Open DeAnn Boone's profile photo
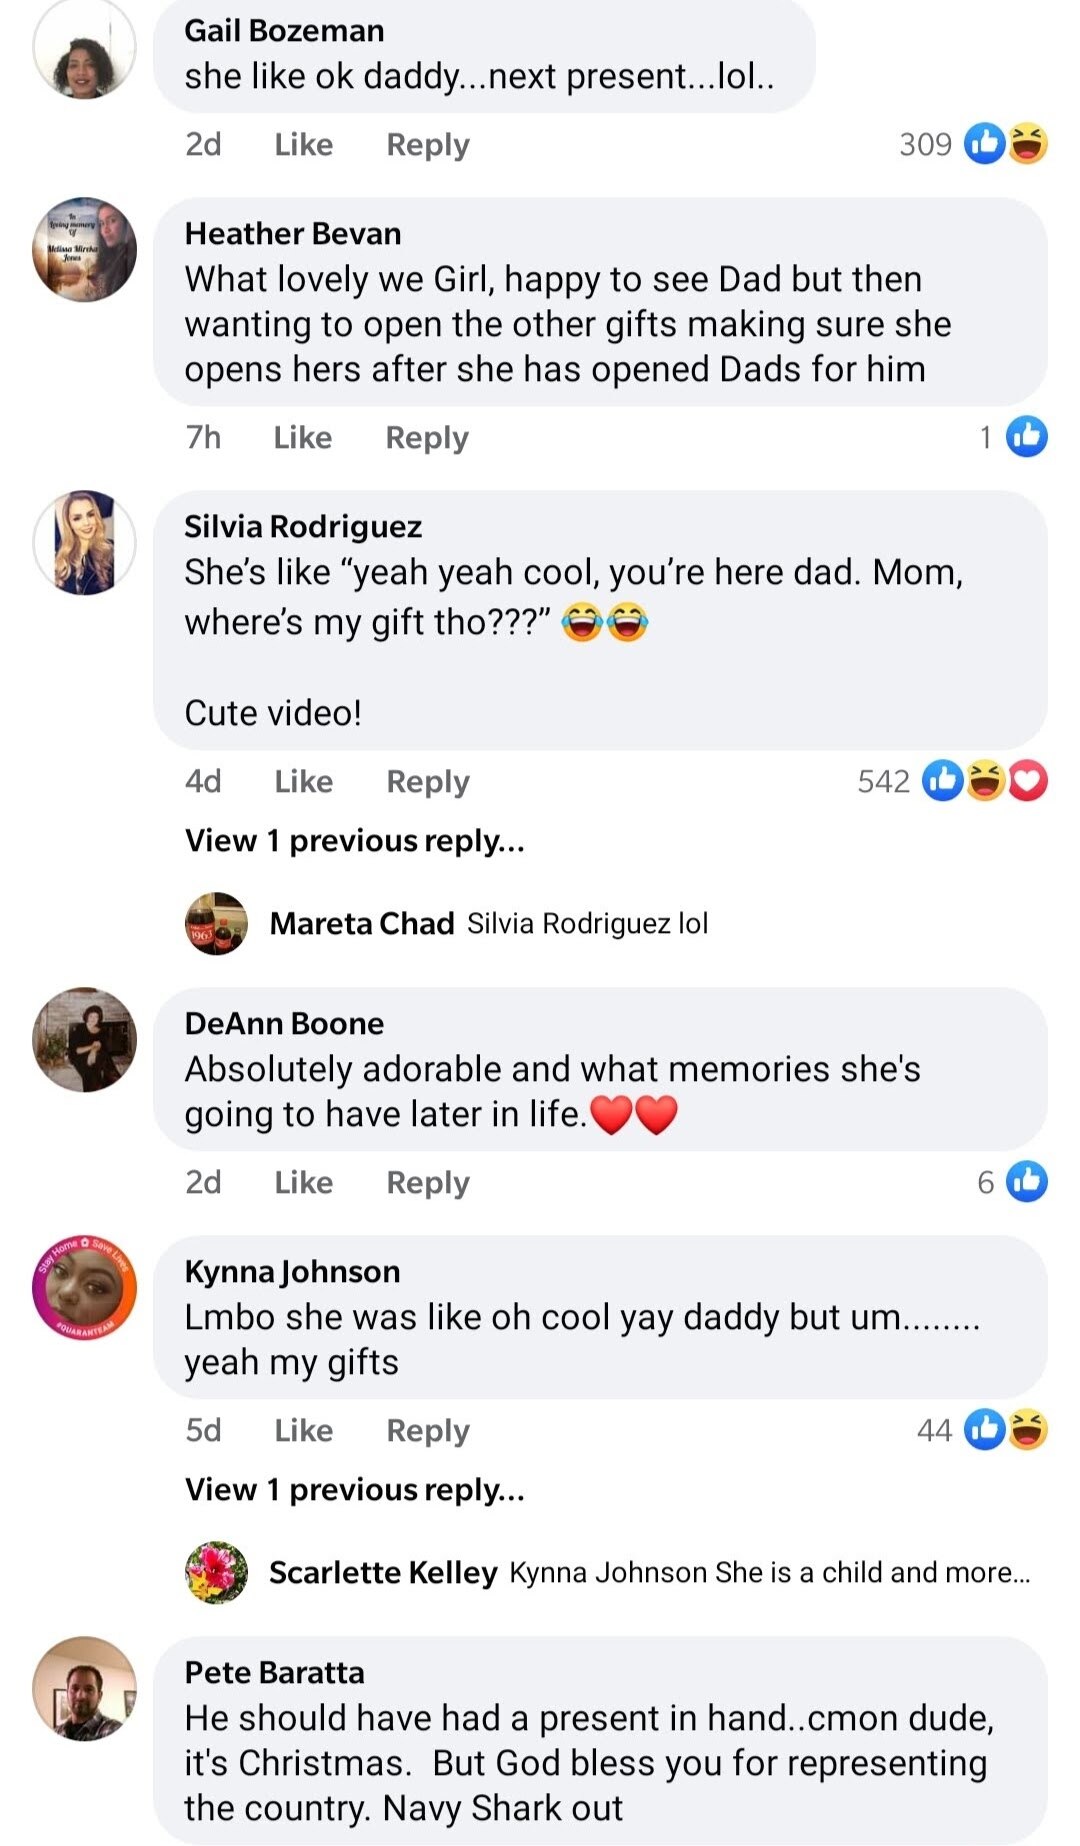Screen dimensions: 1080x1846 point(85,1040)
